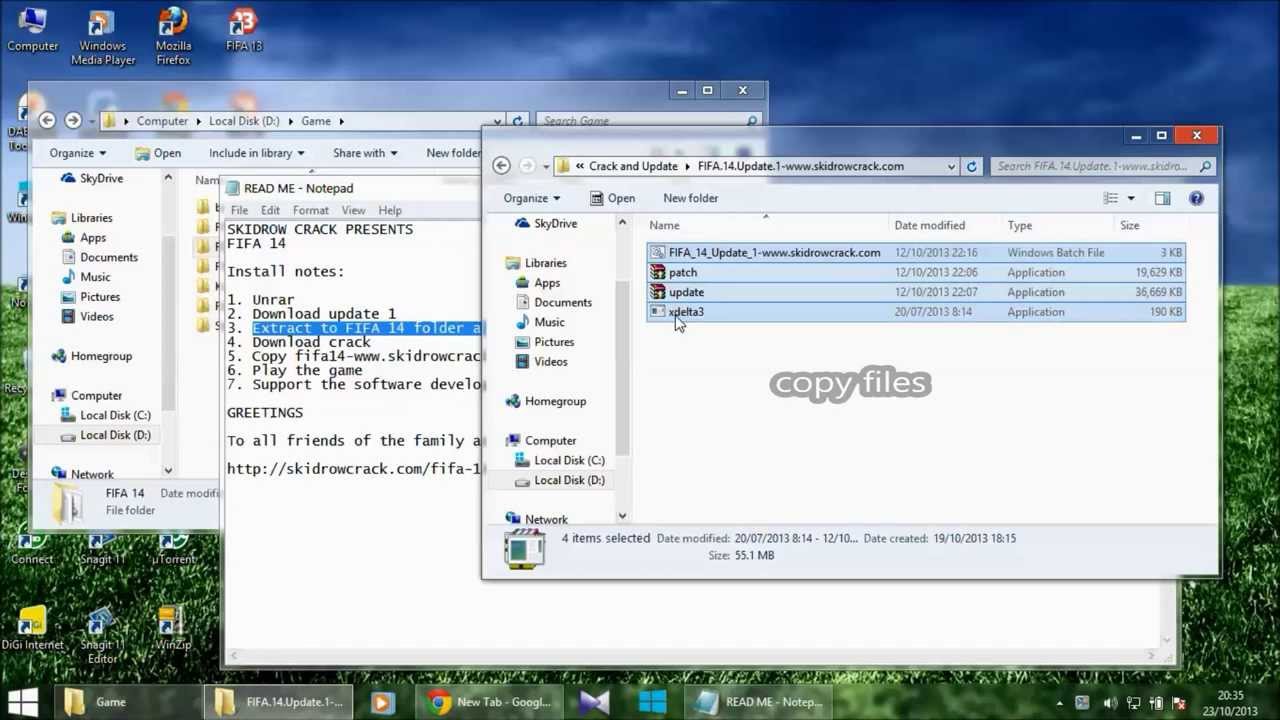
Task: Expand the view options dropdown arrow
Action: coord(1131,198)
